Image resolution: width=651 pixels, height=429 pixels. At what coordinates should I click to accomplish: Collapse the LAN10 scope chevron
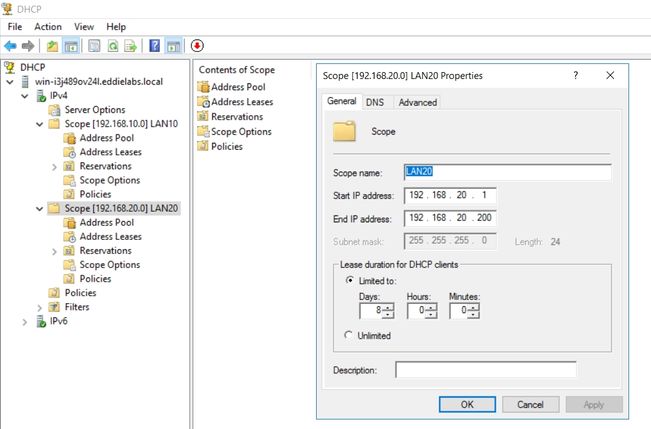click(x=39, y=125)
